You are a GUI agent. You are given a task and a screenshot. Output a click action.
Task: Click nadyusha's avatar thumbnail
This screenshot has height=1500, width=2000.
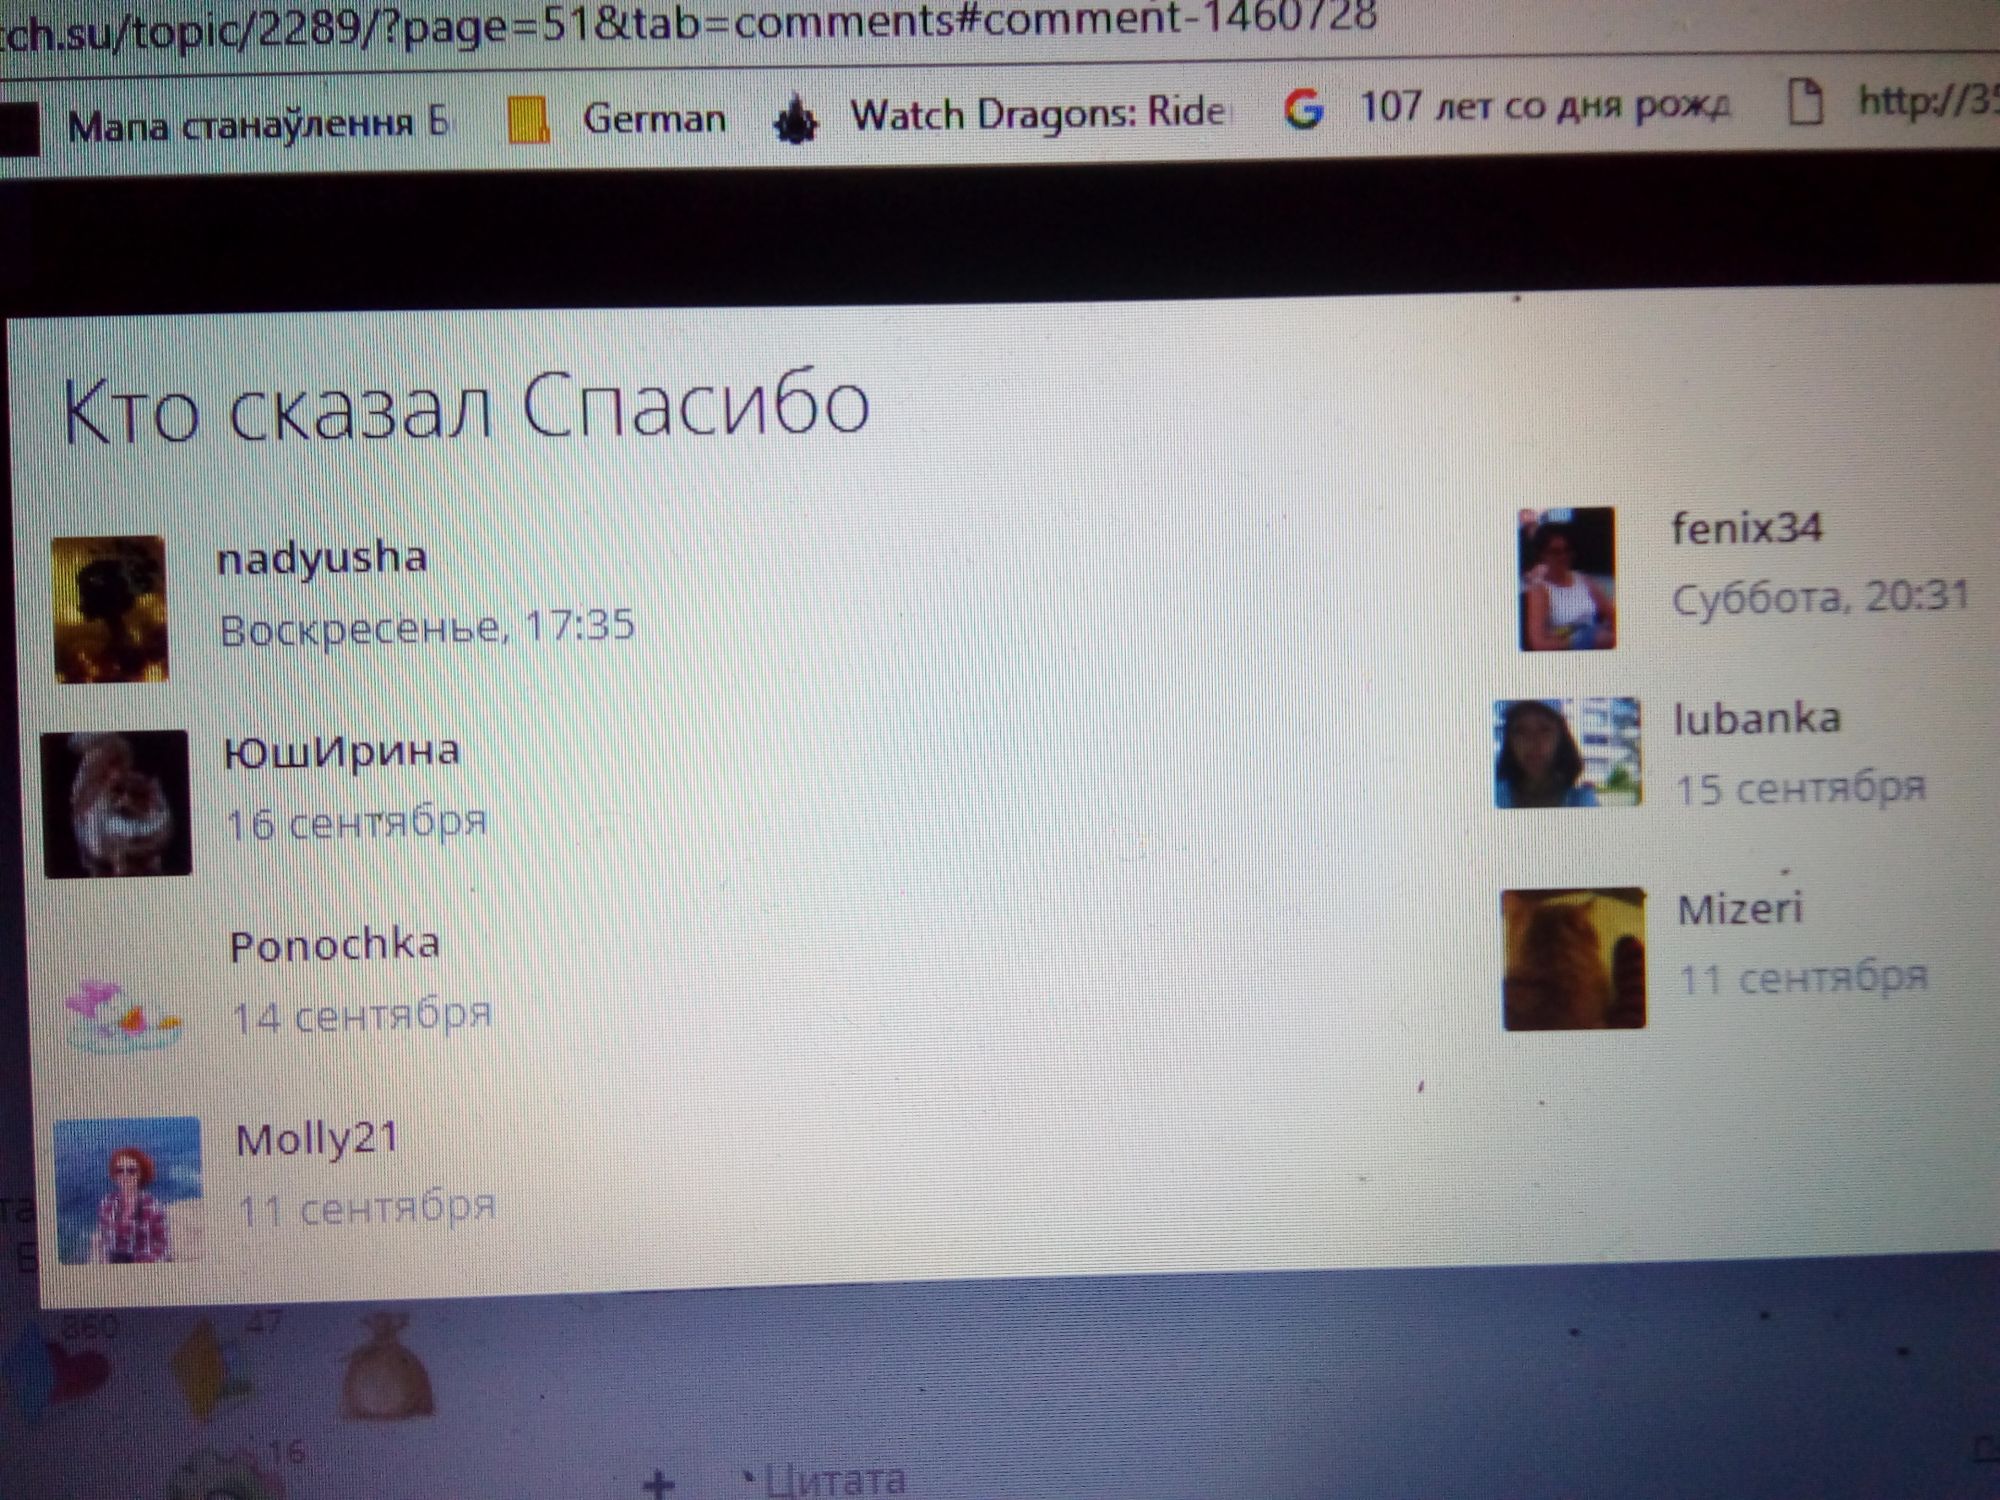point(110,609)
